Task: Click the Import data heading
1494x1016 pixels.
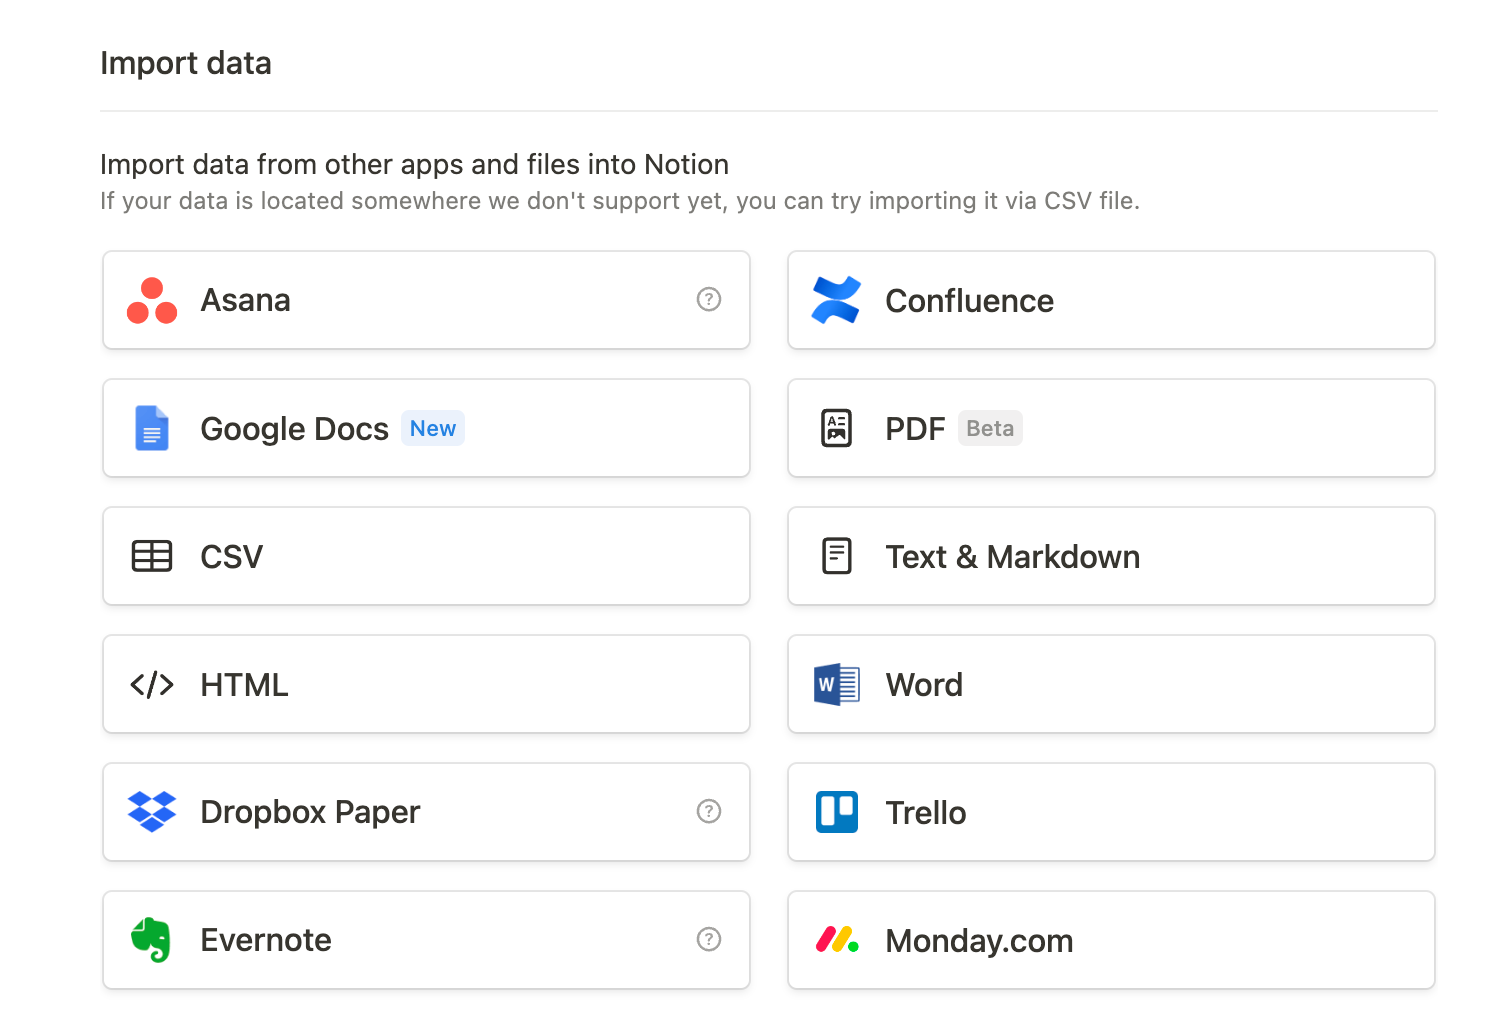Action: tap(186, 63)
